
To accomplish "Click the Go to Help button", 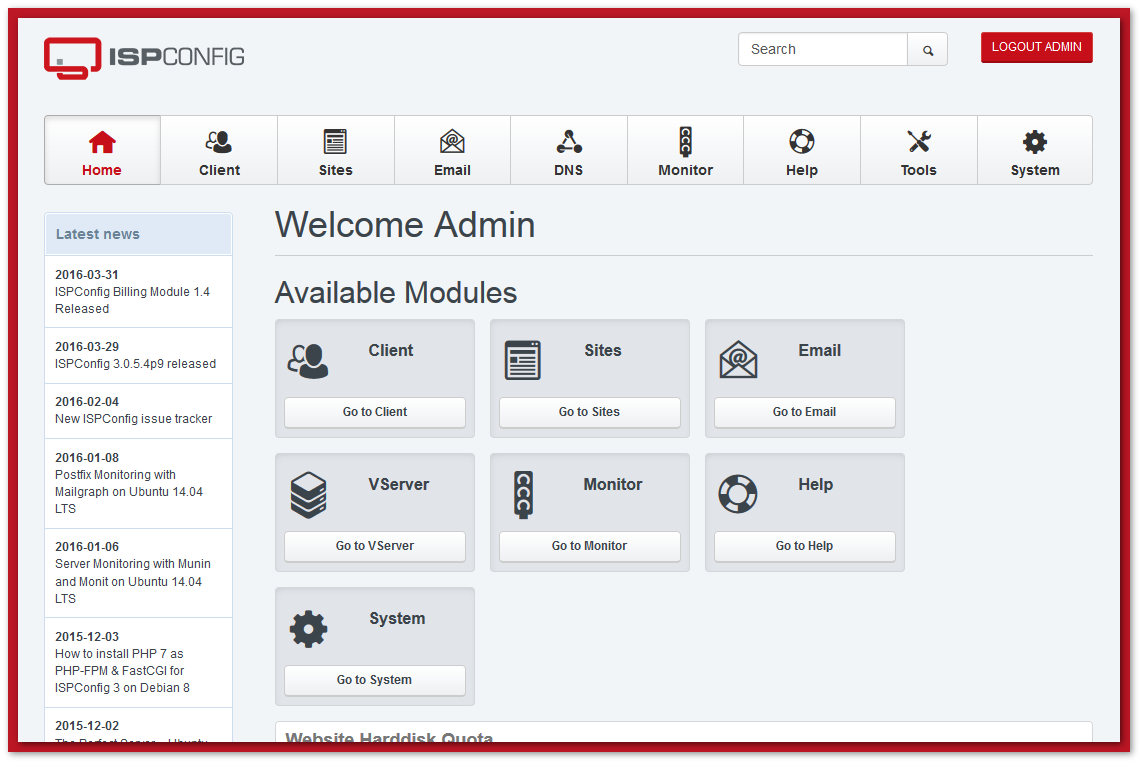I will coord(805,546).
